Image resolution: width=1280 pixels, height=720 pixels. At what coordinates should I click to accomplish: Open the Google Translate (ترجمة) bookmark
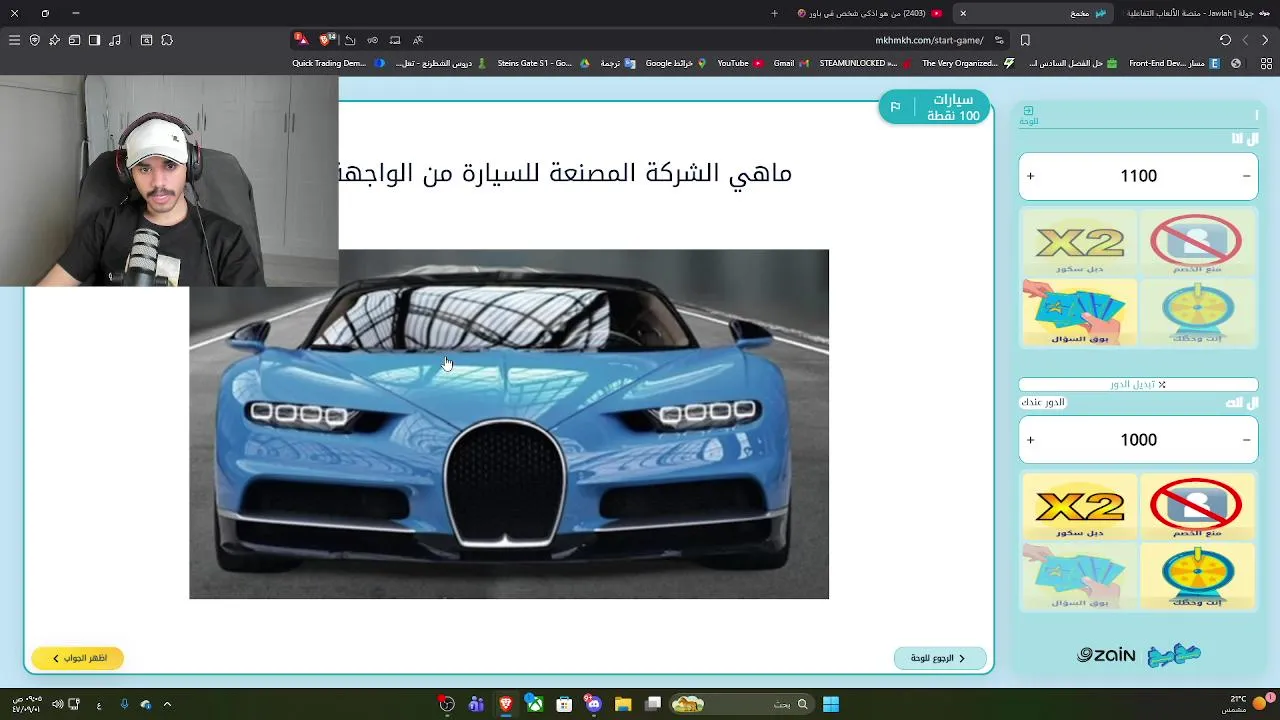[616, 63]
